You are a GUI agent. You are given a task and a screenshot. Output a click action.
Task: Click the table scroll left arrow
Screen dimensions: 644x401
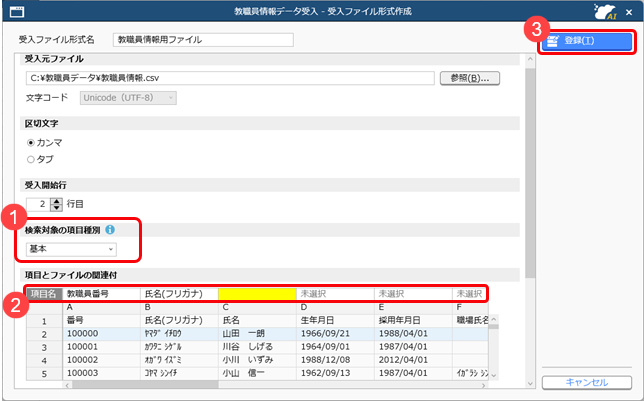pyautogui.click(x=68, y=385)
